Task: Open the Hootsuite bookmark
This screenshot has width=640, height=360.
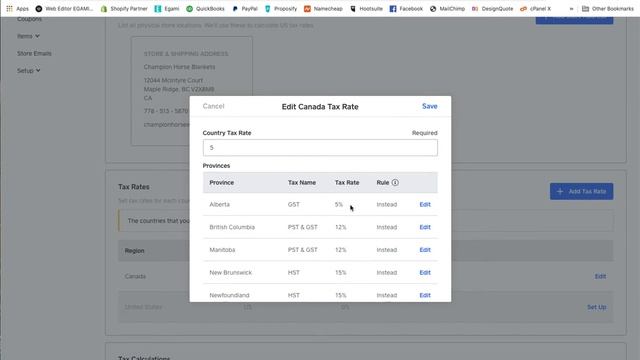Action: pos(366,9)
